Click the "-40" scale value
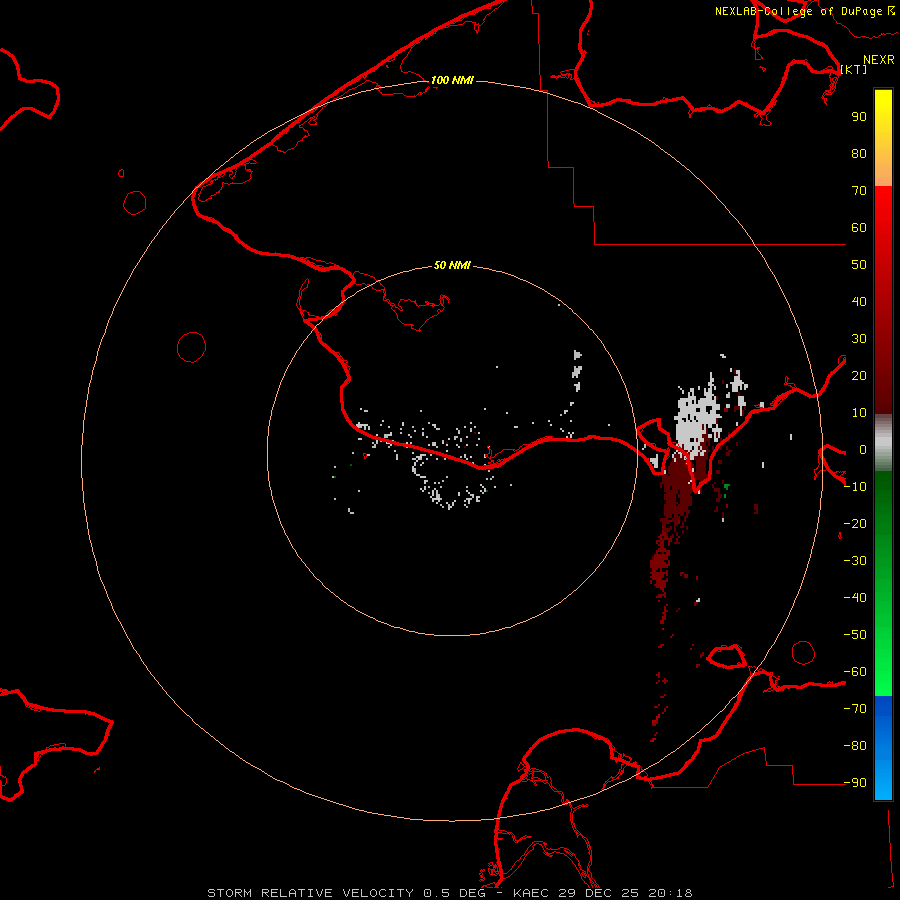900x900 pixels. [x=855, y=598]
